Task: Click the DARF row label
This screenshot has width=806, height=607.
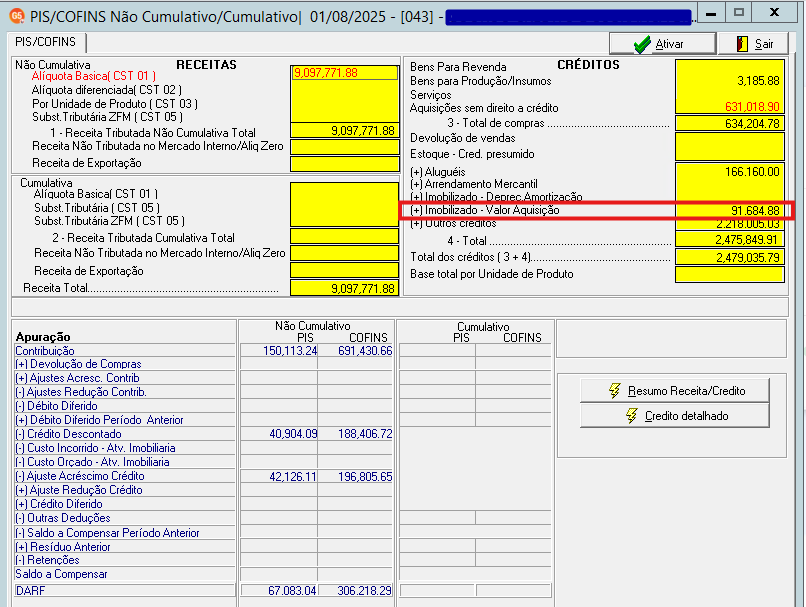Action: click(x=30, y=591)
